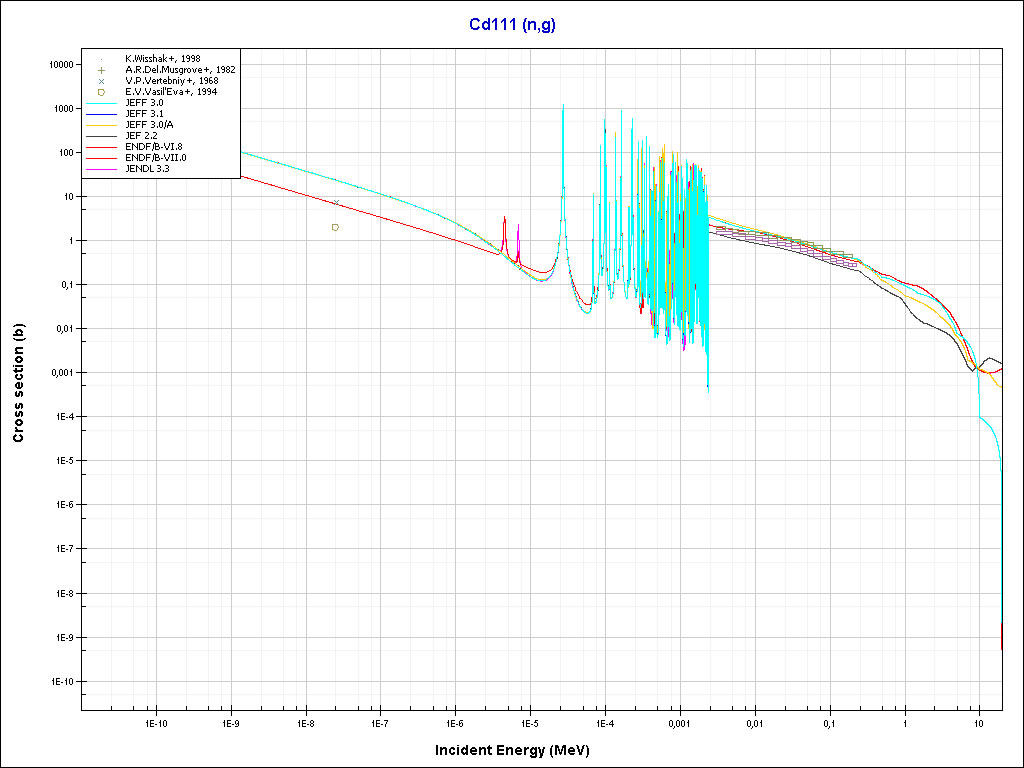Click the plus marker icon for A.R.Del.Musgrove
1024x768 pixels.
[102, 70]
